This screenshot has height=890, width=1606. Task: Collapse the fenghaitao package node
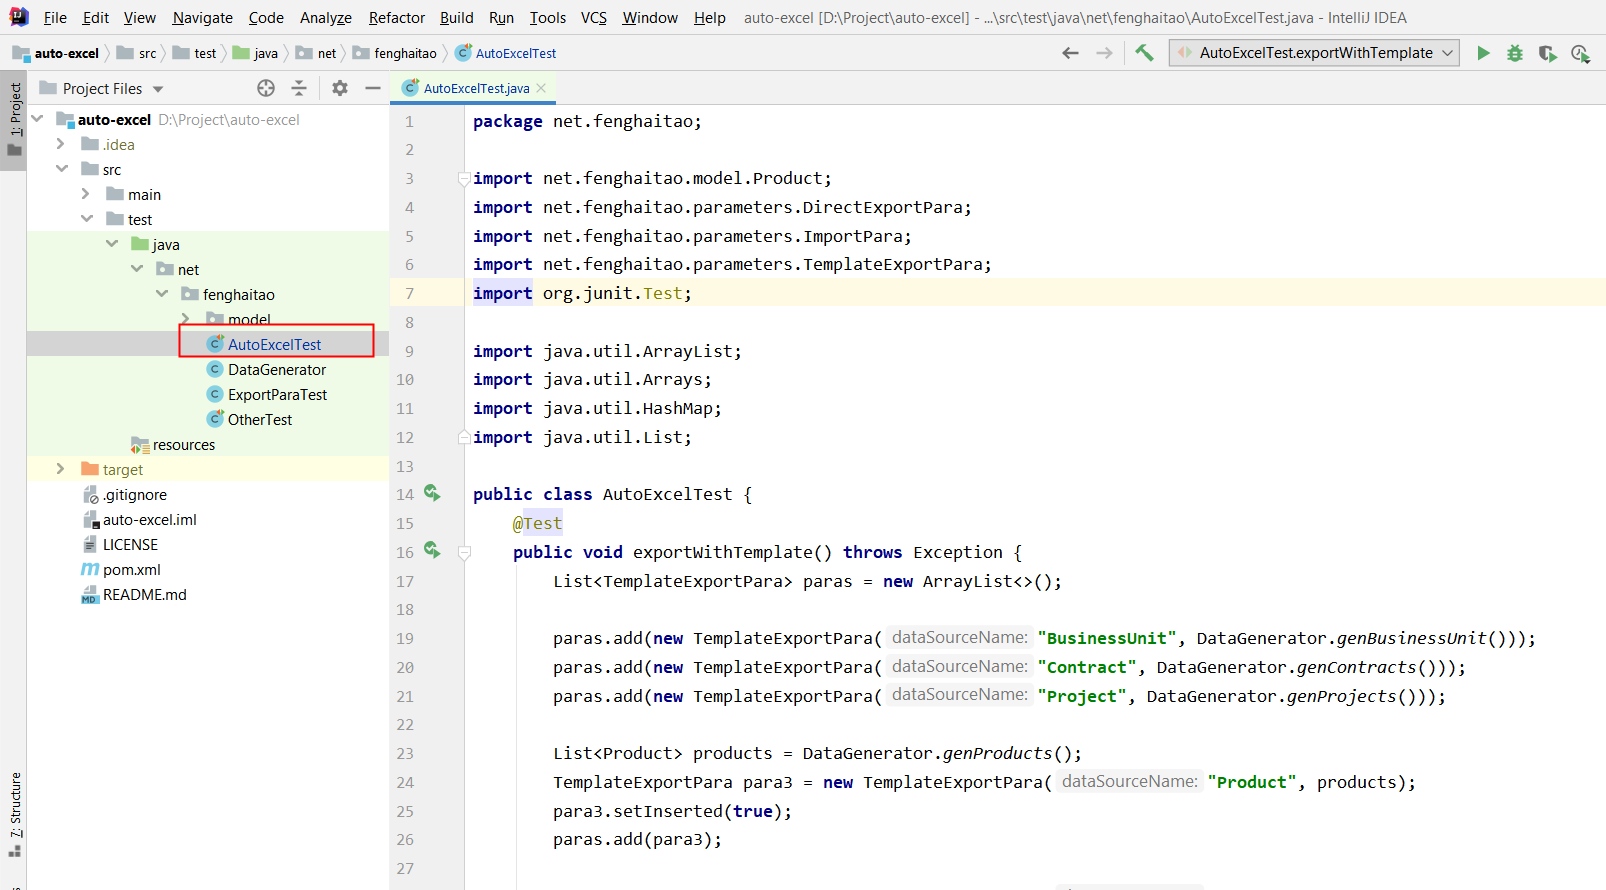click(162, 294)
